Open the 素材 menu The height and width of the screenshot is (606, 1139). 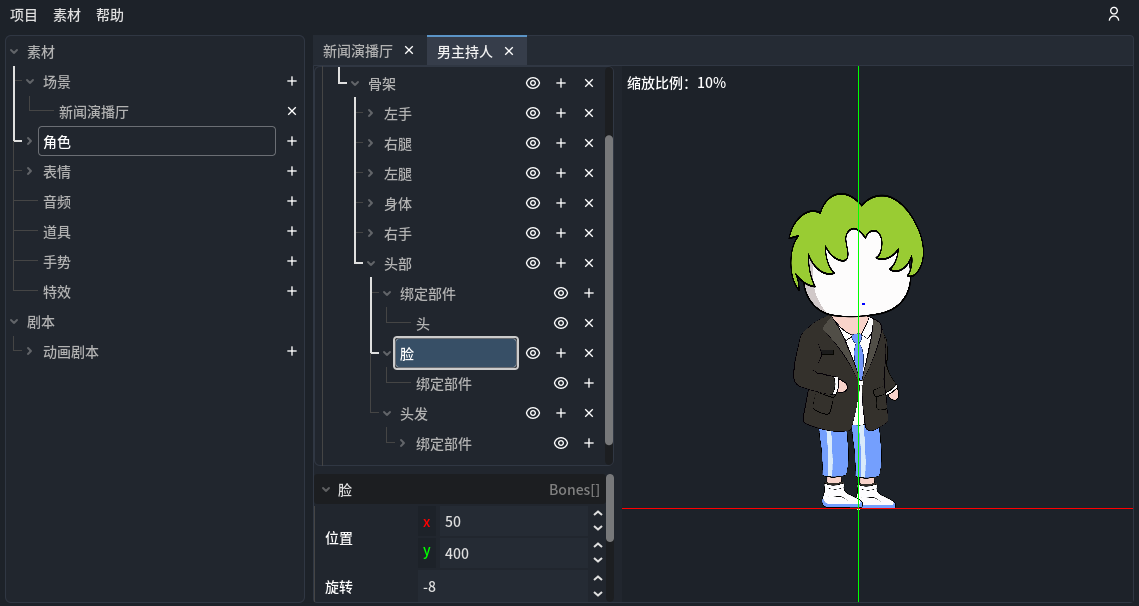[67, 15]
